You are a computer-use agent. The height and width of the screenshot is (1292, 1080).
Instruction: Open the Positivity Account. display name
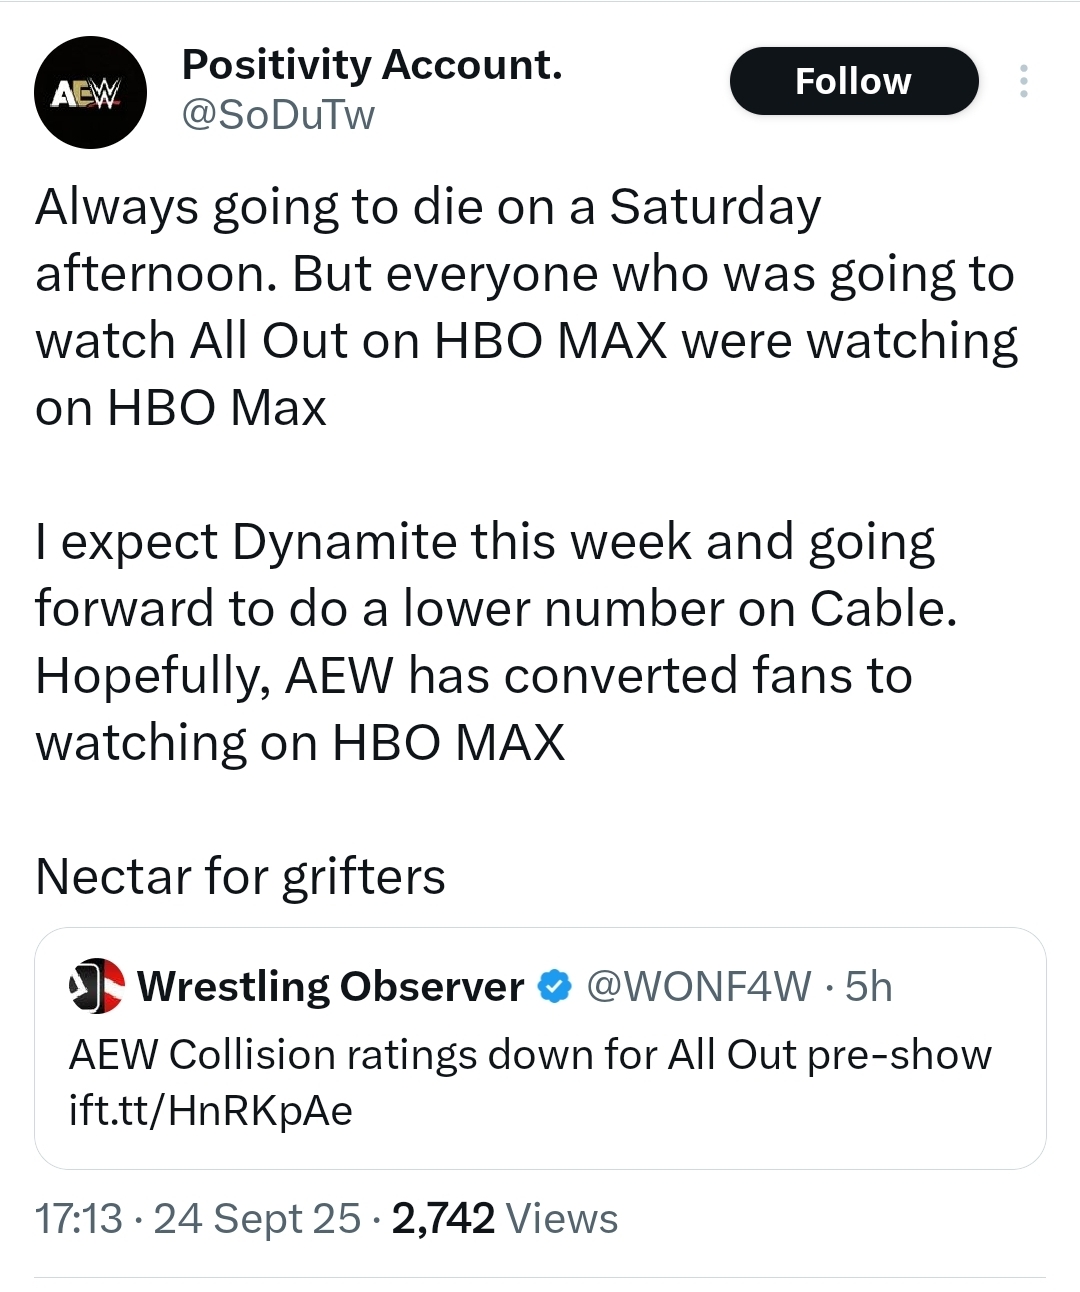(372, 65)
